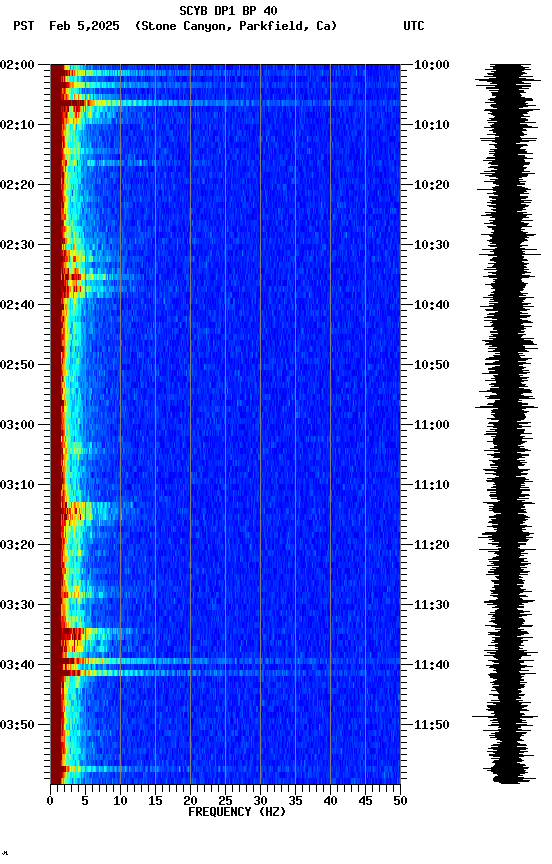Viewport: 552px width, 864px height.
Task: Click the 02:40 PST time label
Action: (17, 305)
